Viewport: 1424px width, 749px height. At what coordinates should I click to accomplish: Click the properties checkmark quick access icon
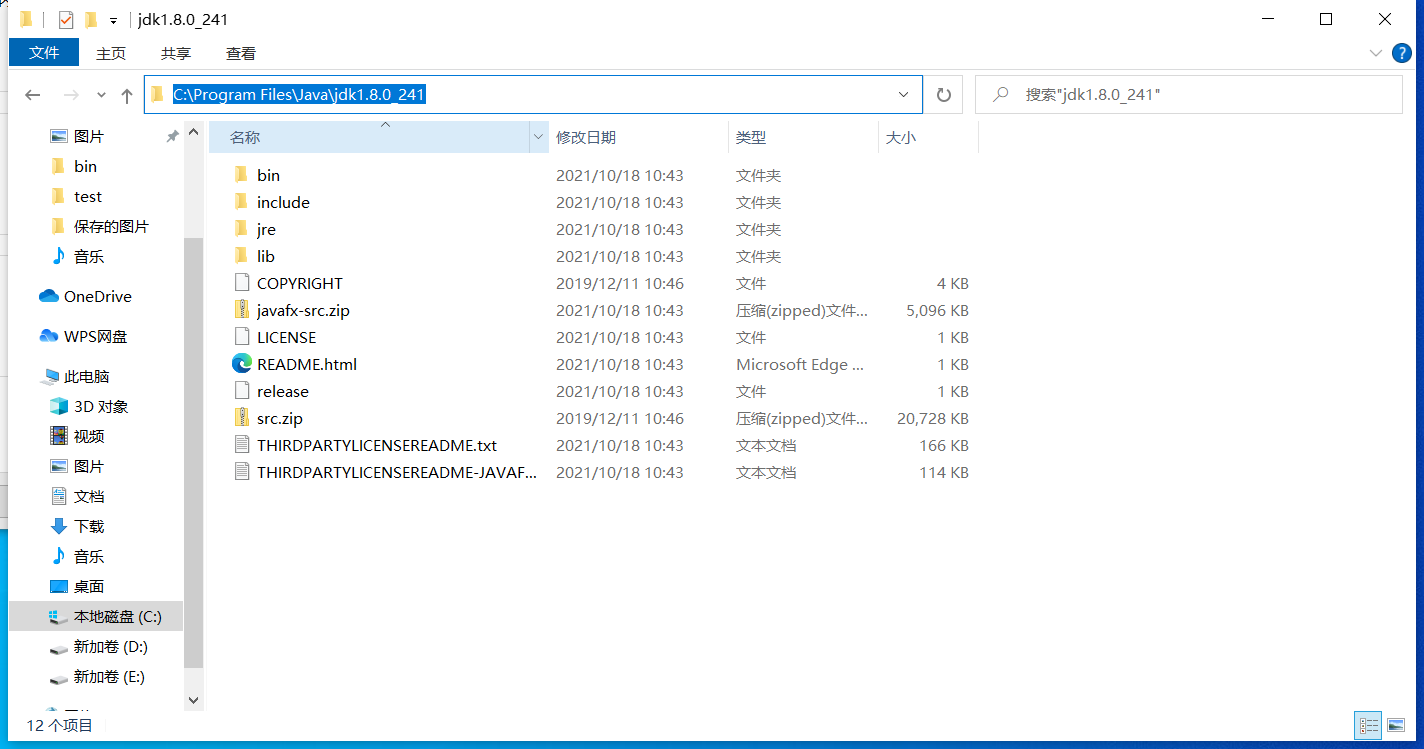coord(66,20)
